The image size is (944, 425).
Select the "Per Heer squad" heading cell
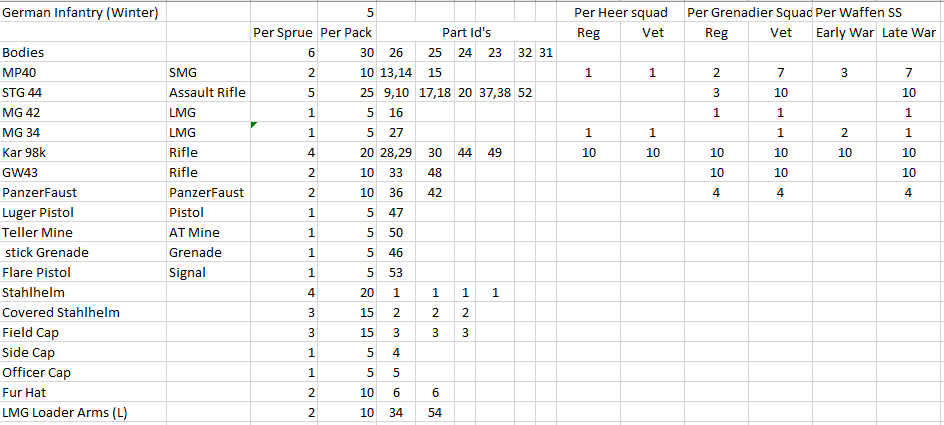[x=621, y=12]
